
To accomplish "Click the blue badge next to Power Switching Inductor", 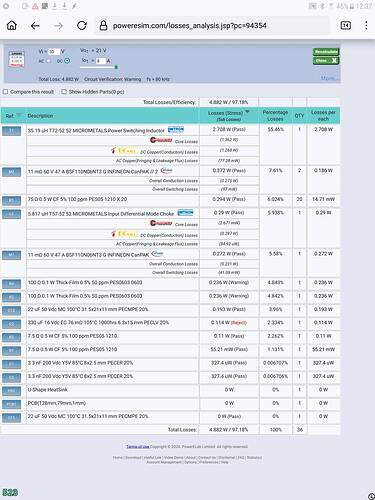I will click(176, 129).
